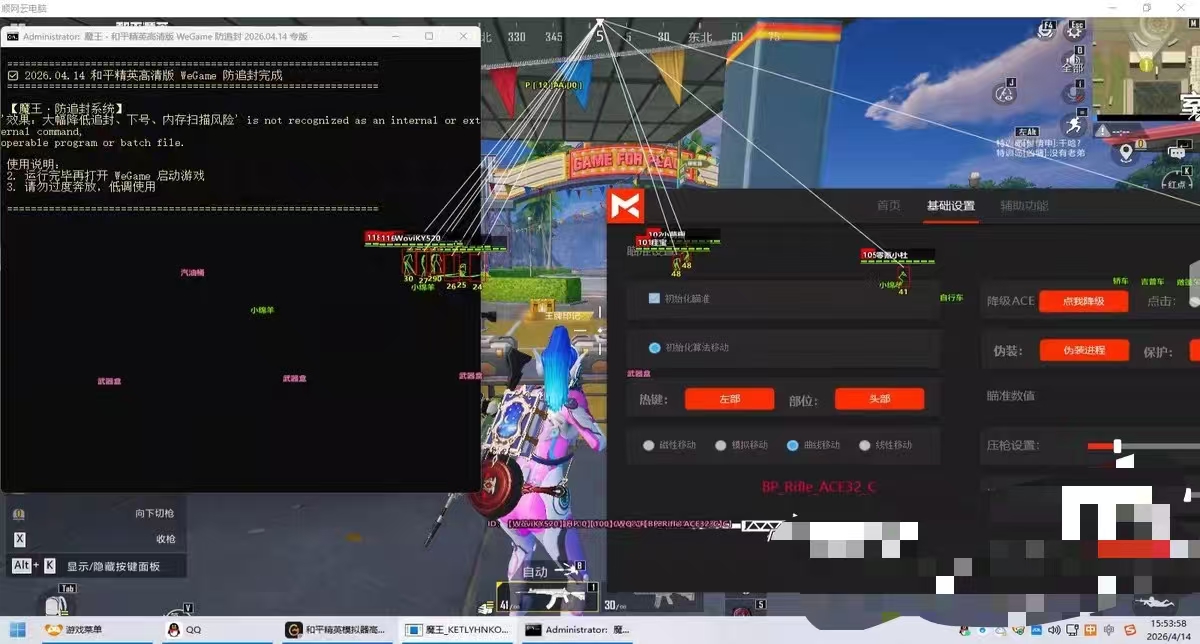Minimize the Administrator console window

(395, 36)
